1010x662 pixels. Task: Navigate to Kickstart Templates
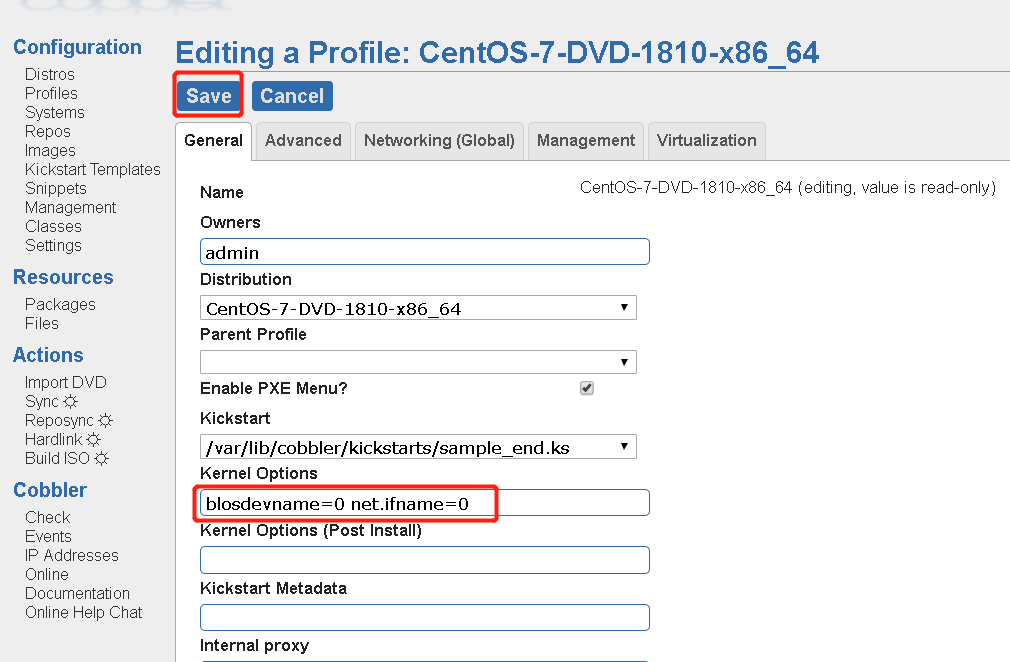[92, 170]
